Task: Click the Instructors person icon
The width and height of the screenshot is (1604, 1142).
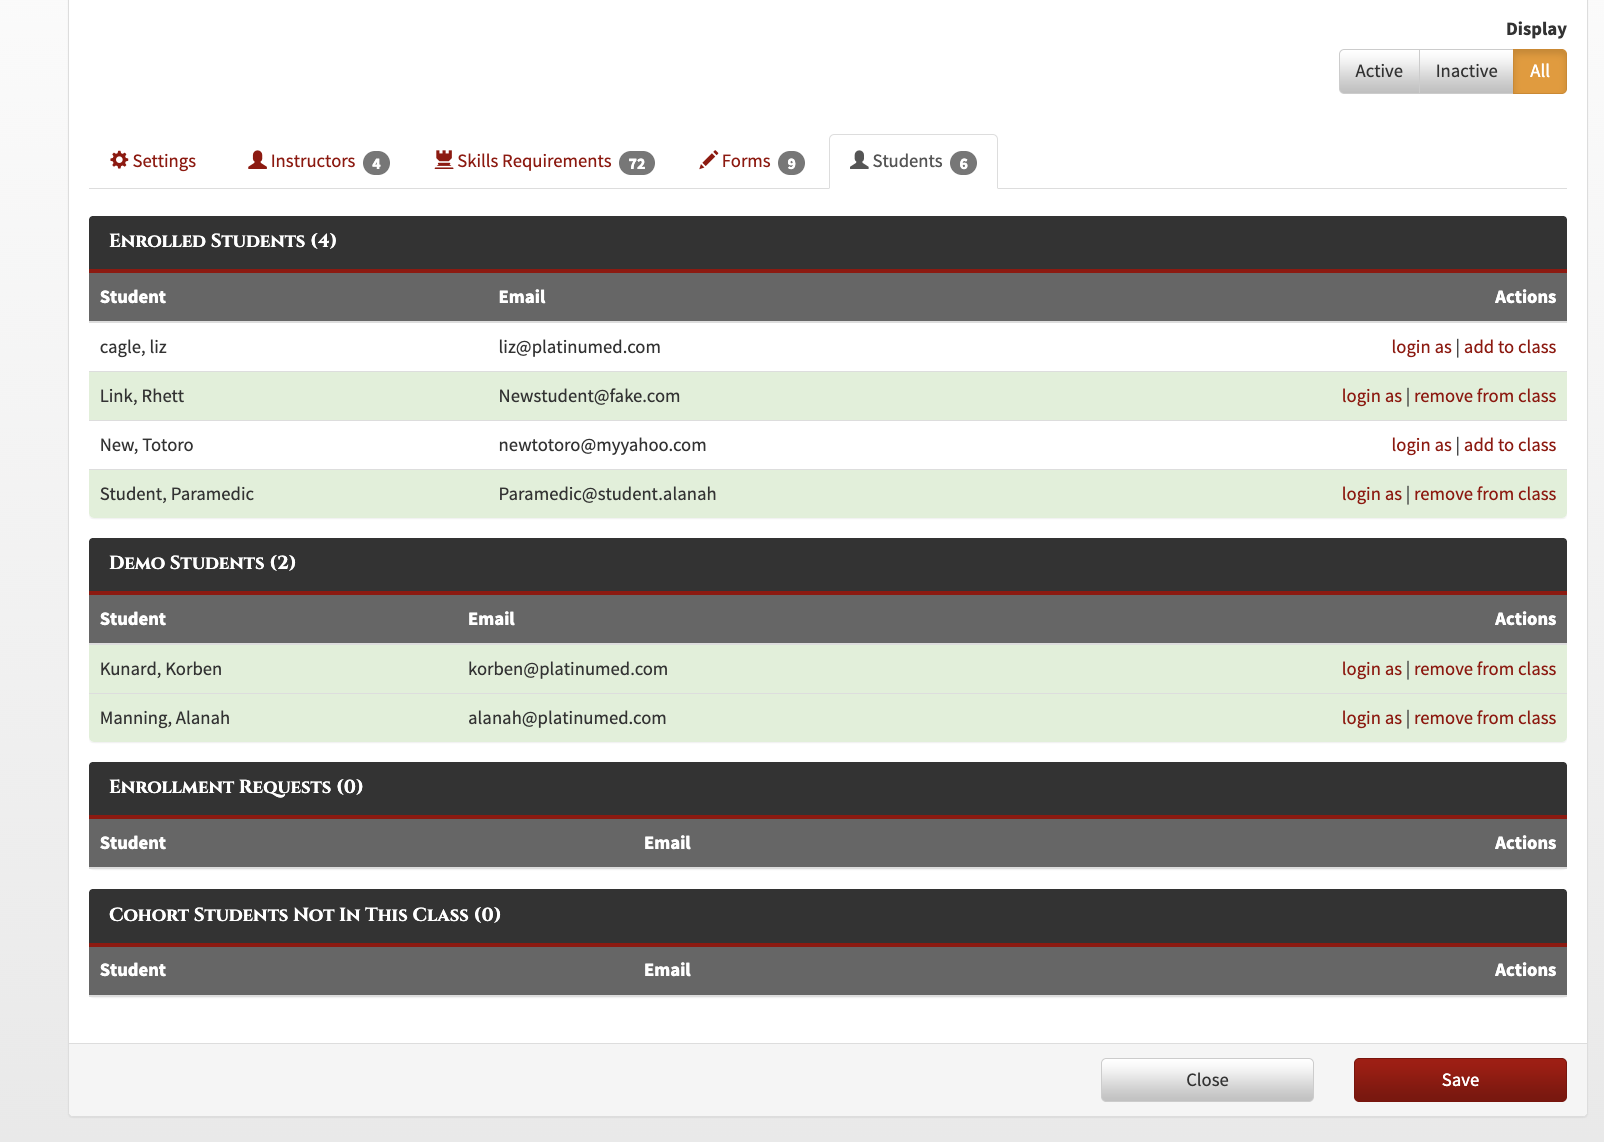Action: tap(257, 160)
